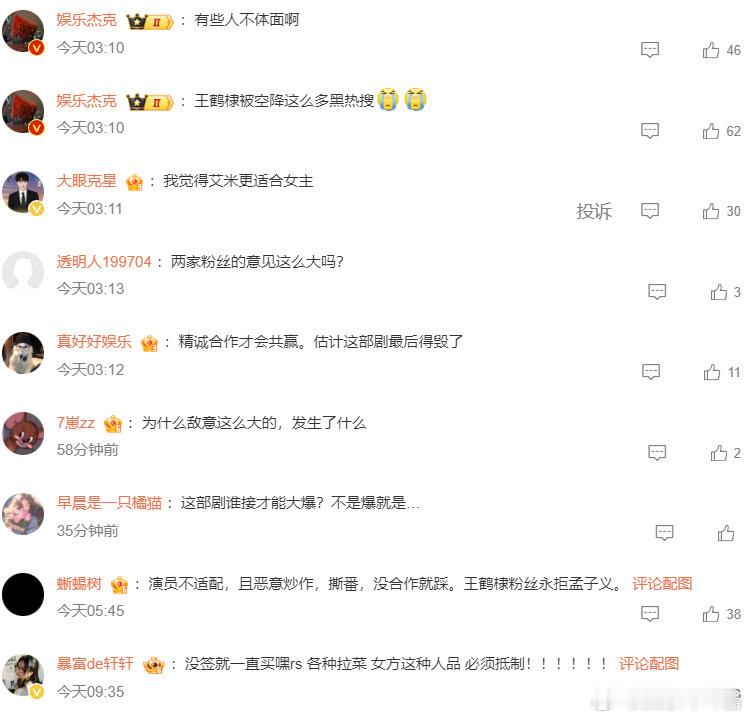Image resolution: width=750 pixels, height=719 pixels.
Task: Open 大眼克星's avatar
Action: 22,192
